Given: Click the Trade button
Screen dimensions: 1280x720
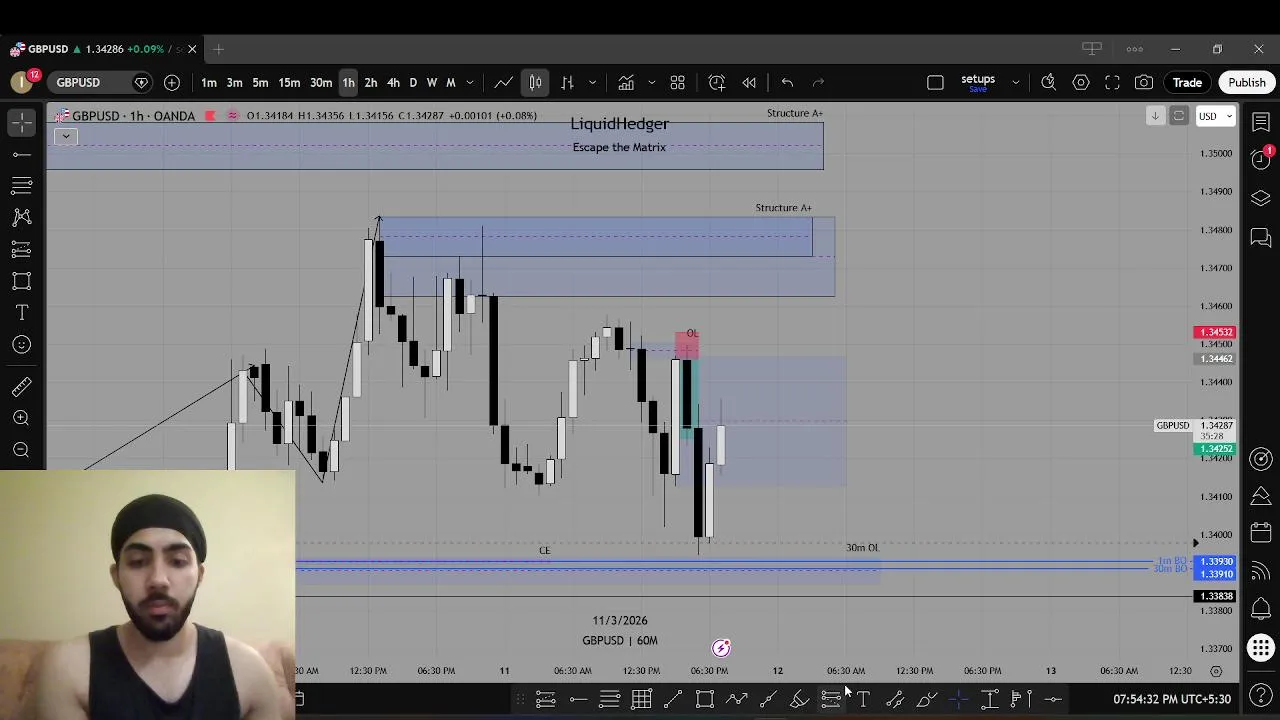Looking at the screenshot, I should (x=1187, y=82).
